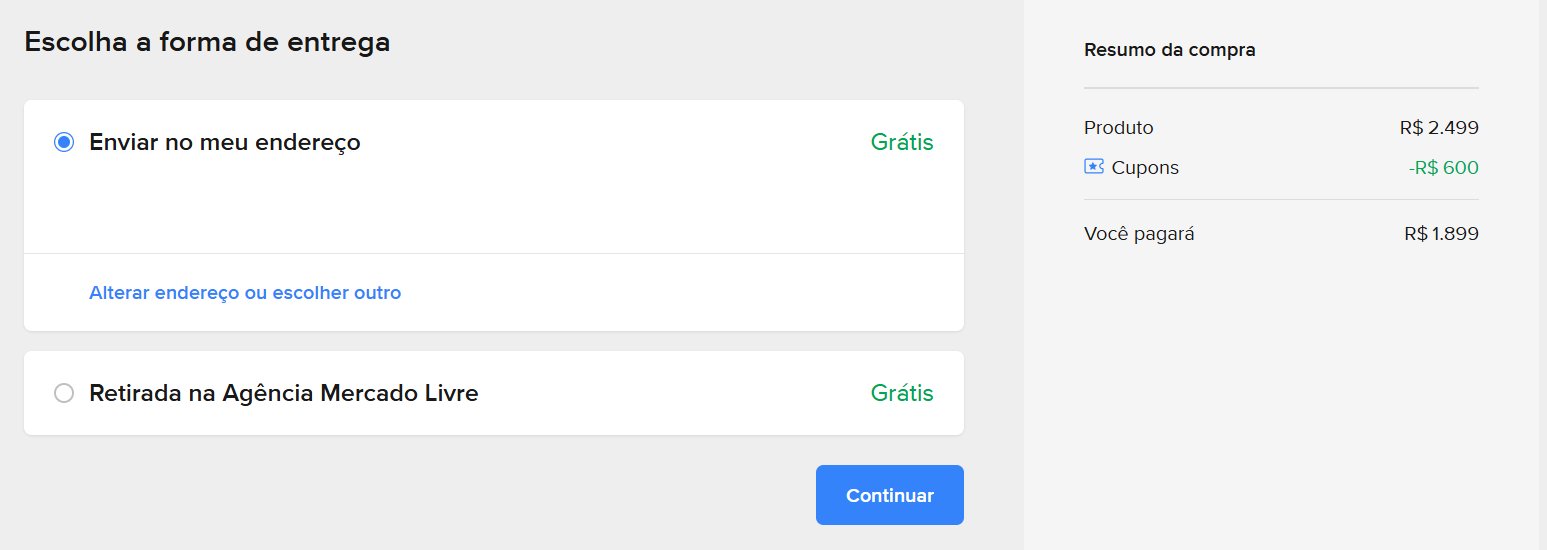Click Grátis on the home delivery option
Image resolution: width=1547 pixels, height=550 pixels.
tap(902, 142)
